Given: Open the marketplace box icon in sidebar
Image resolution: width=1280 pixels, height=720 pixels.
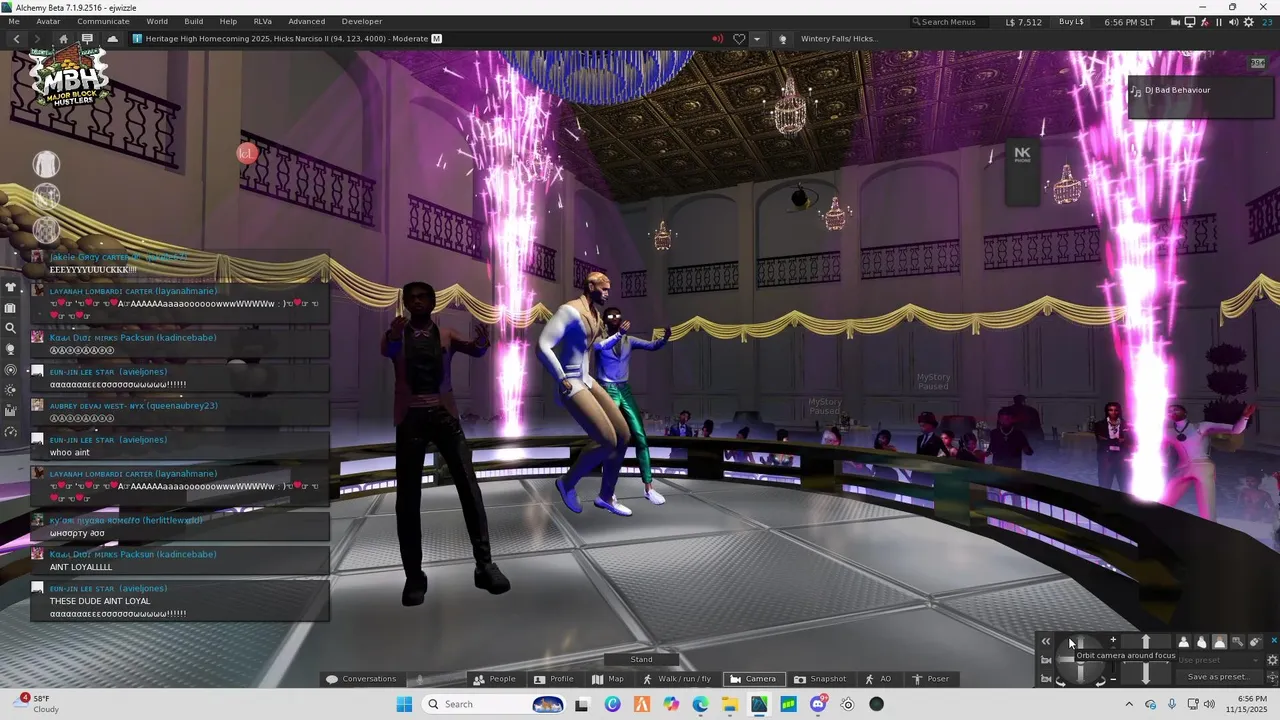Looking at the screenshot, I should (10, 411).
